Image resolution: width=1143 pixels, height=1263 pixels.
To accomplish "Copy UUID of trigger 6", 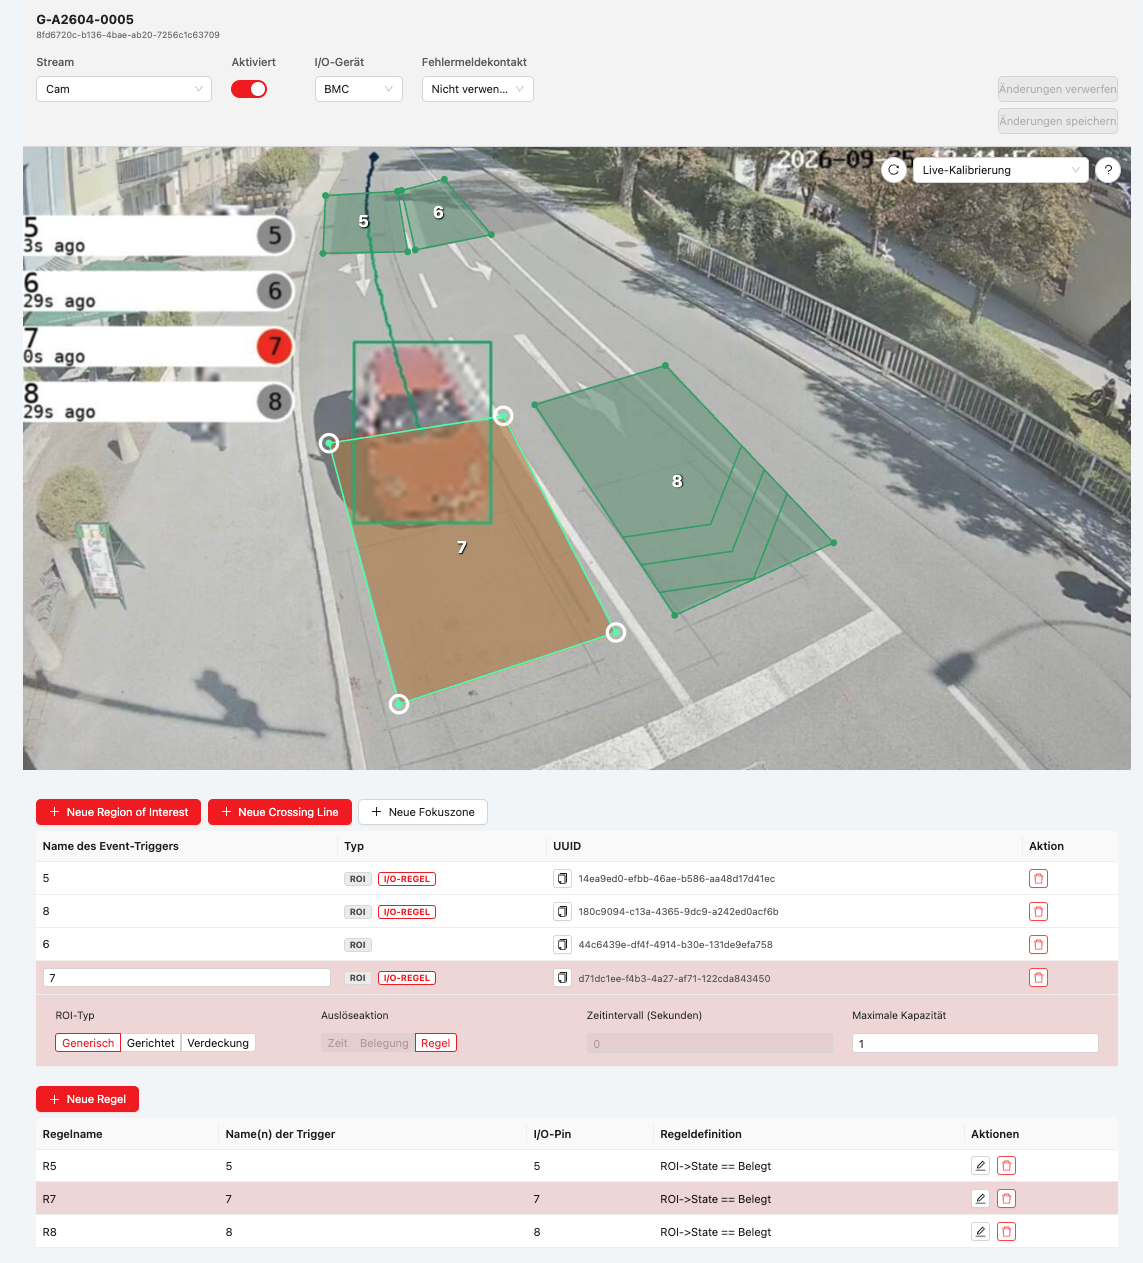I will click(x=563, y=945).
